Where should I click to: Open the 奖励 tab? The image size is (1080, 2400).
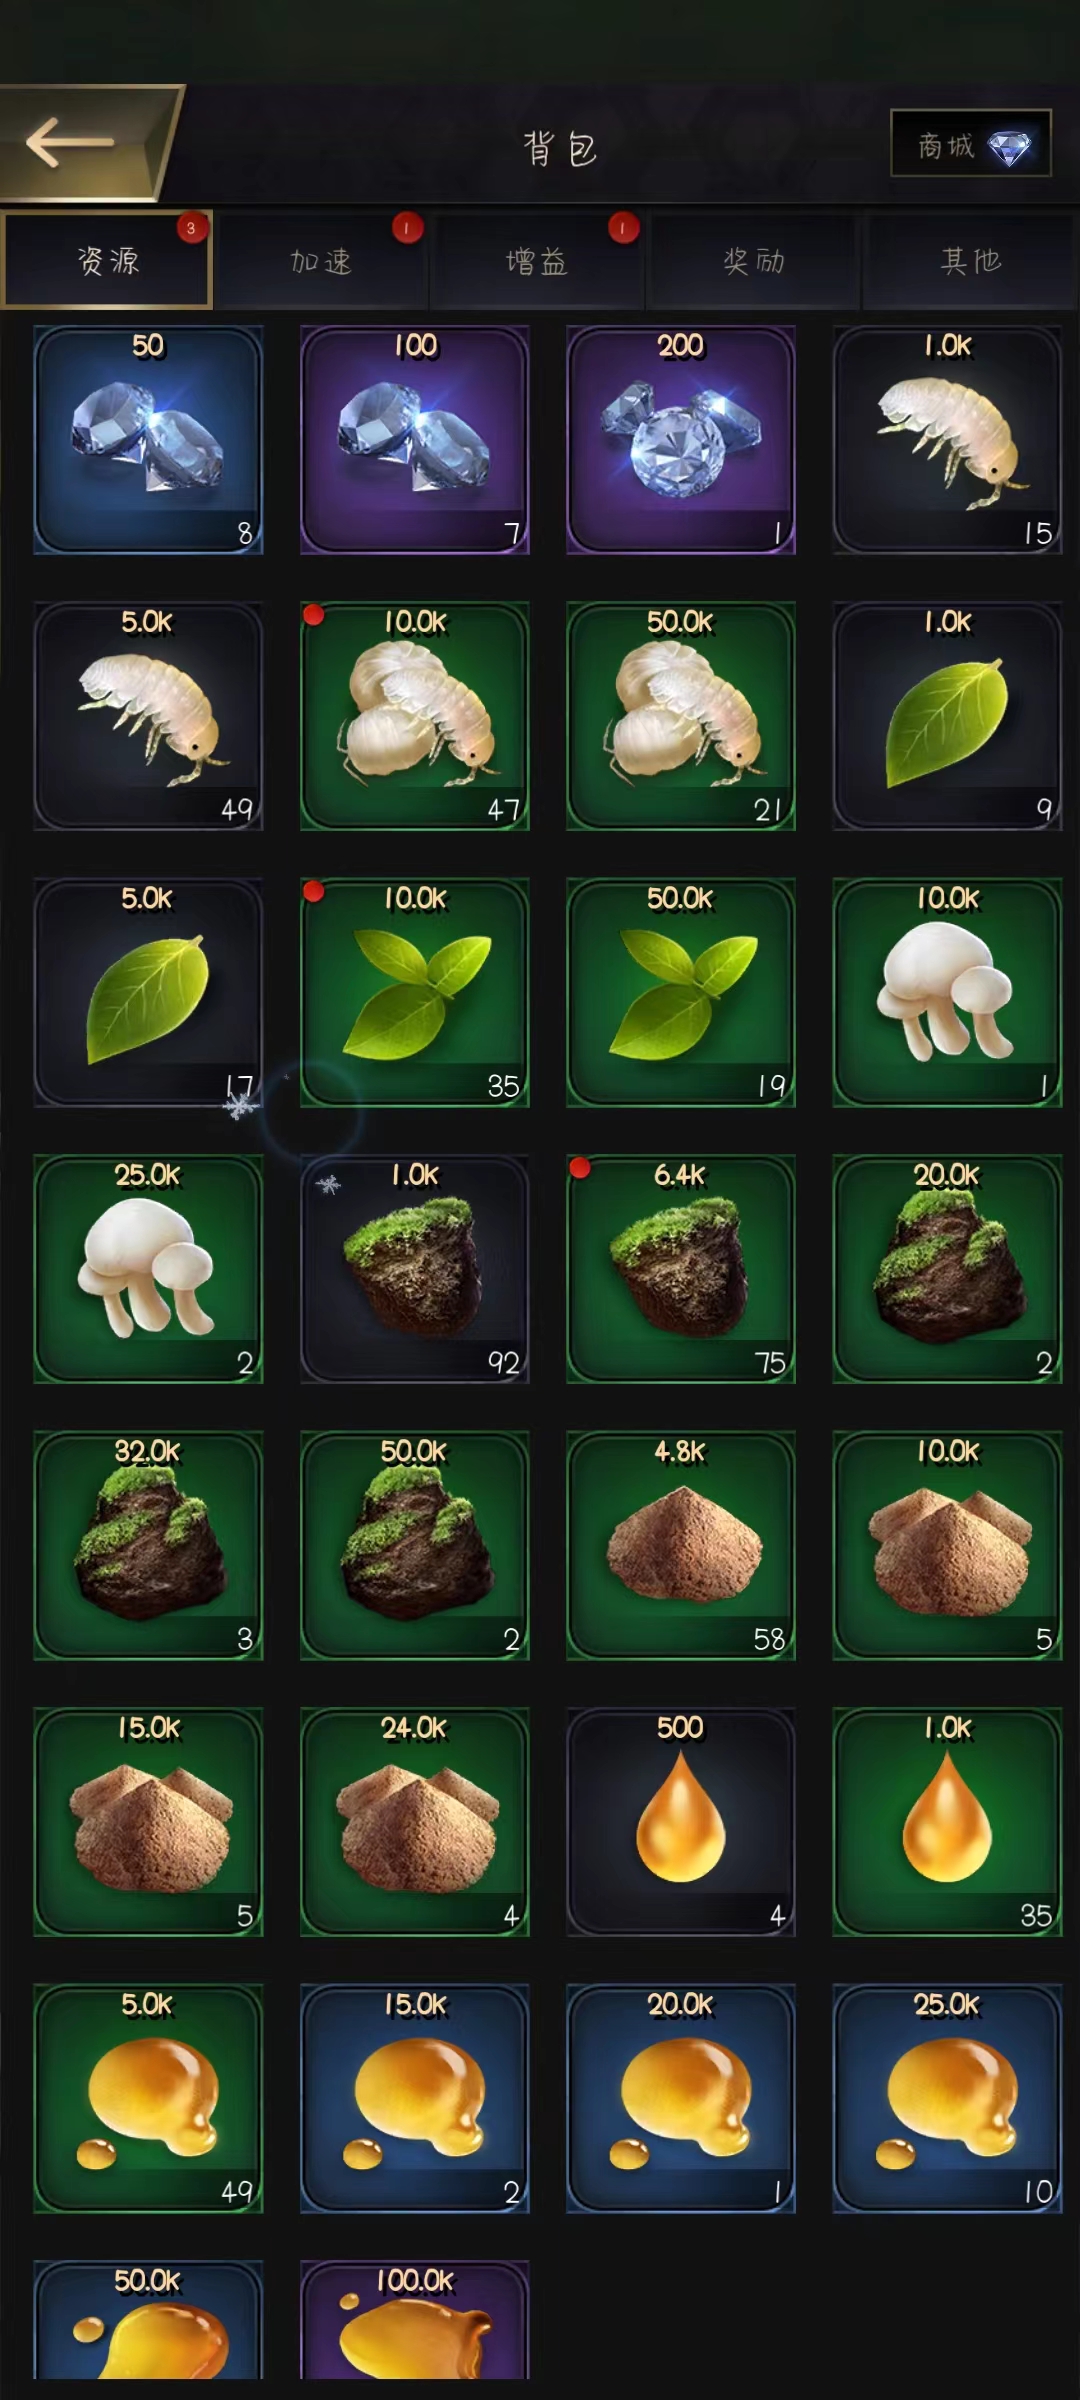click(x=753, y=261)
